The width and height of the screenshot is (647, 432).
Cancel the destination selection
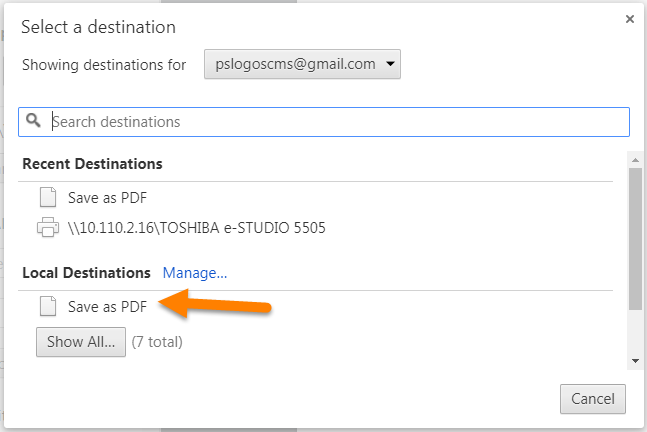coord(593,399)
